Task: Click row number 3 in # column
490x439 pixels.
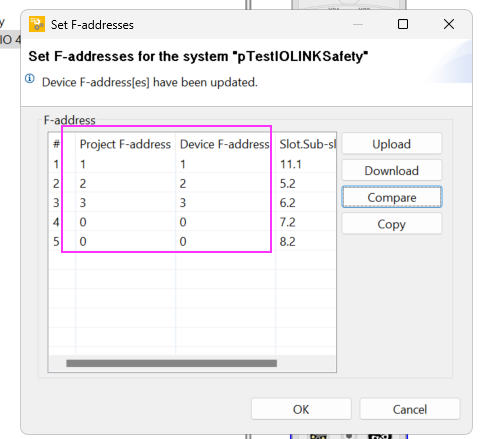Action: 56,203
